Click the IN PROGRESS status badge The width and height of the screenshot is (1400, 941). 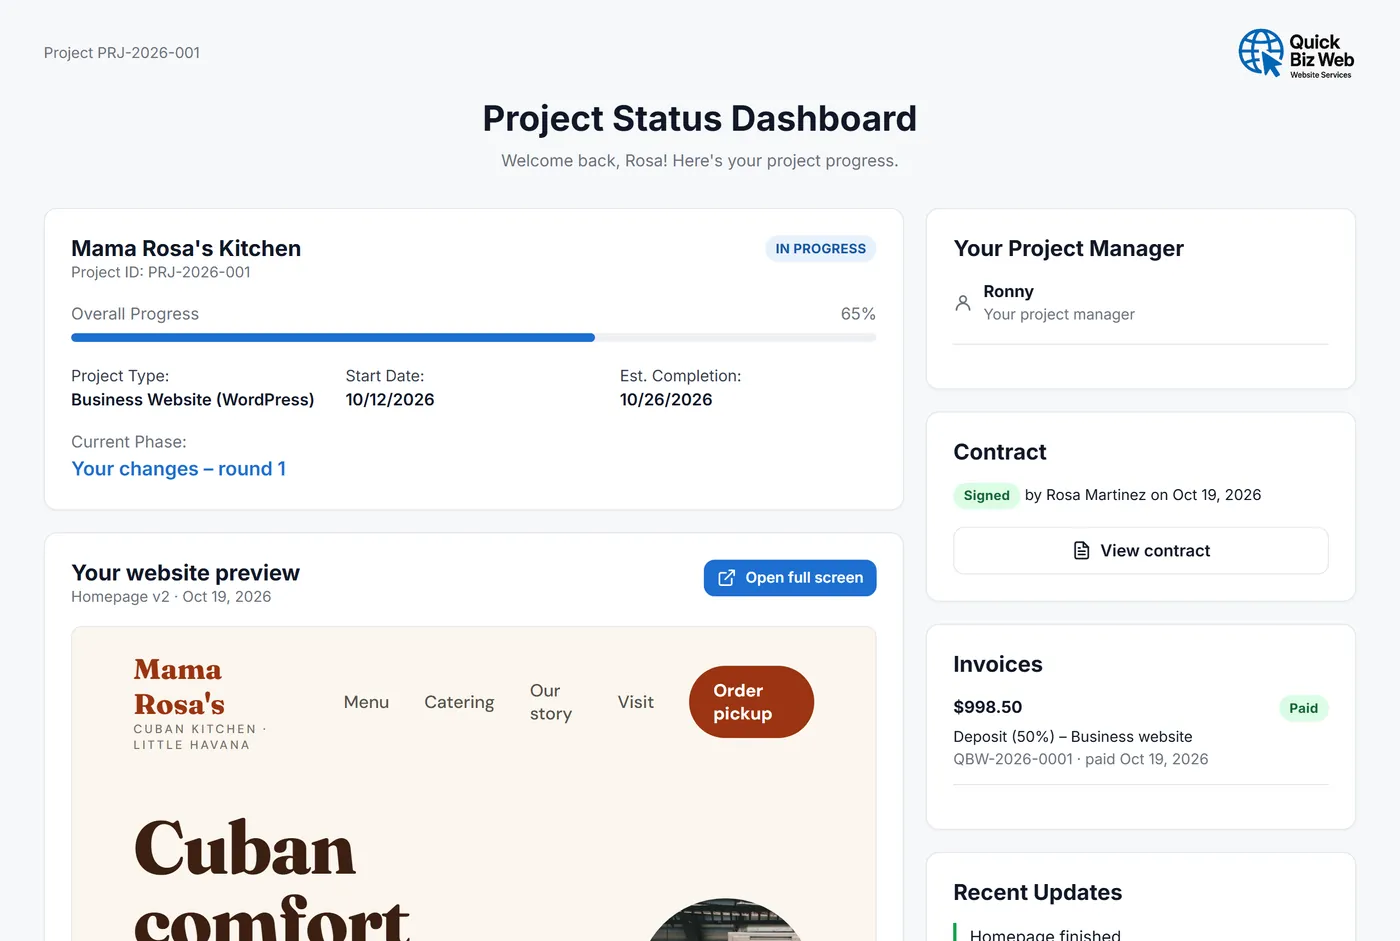point(821,249)
